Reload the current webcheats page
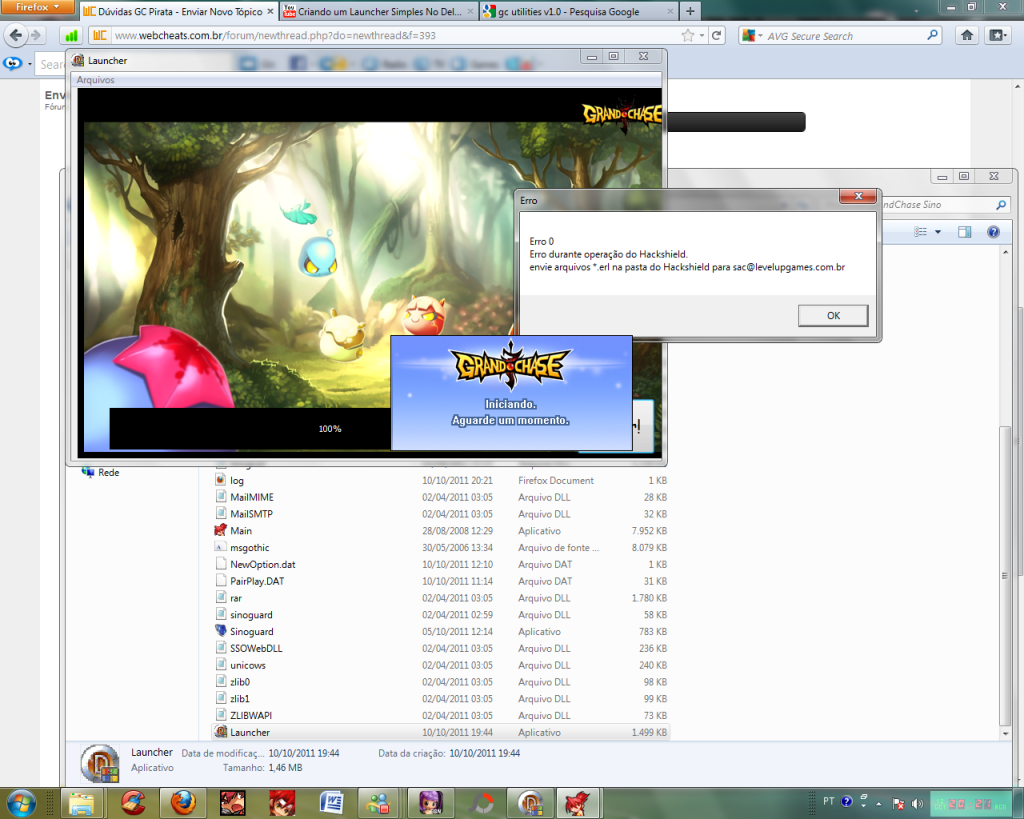Image resolution: width=1024 pixels, height=819 pixels. point(716,35)
